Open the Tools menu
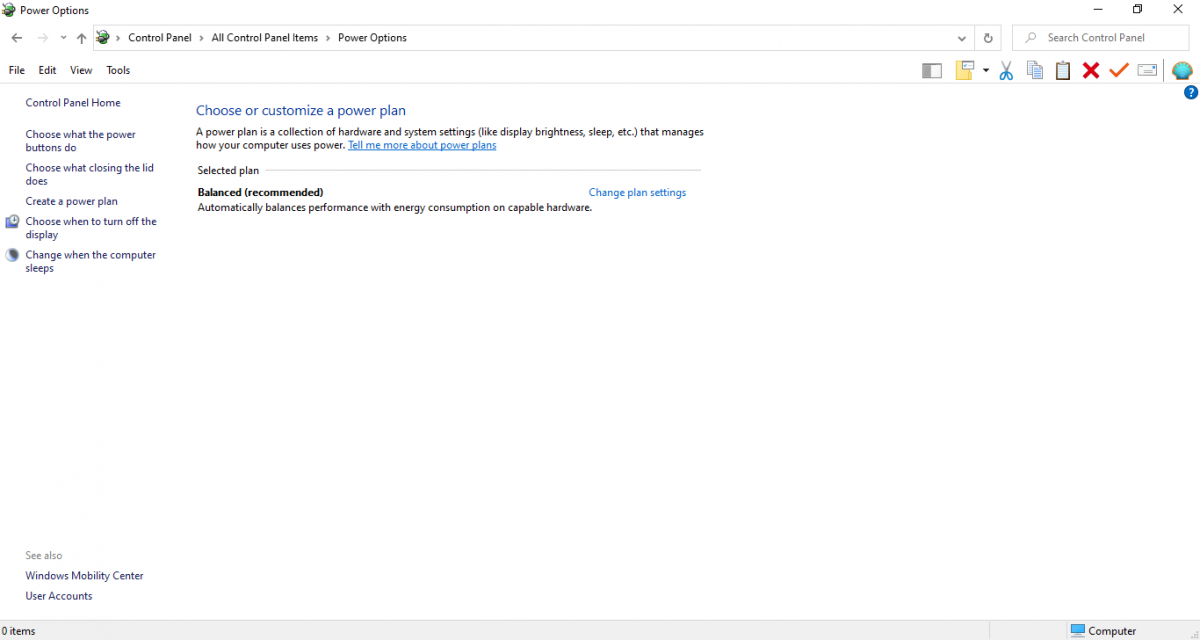This screenshot has height=640, width=1200. [x=118, y=71]
